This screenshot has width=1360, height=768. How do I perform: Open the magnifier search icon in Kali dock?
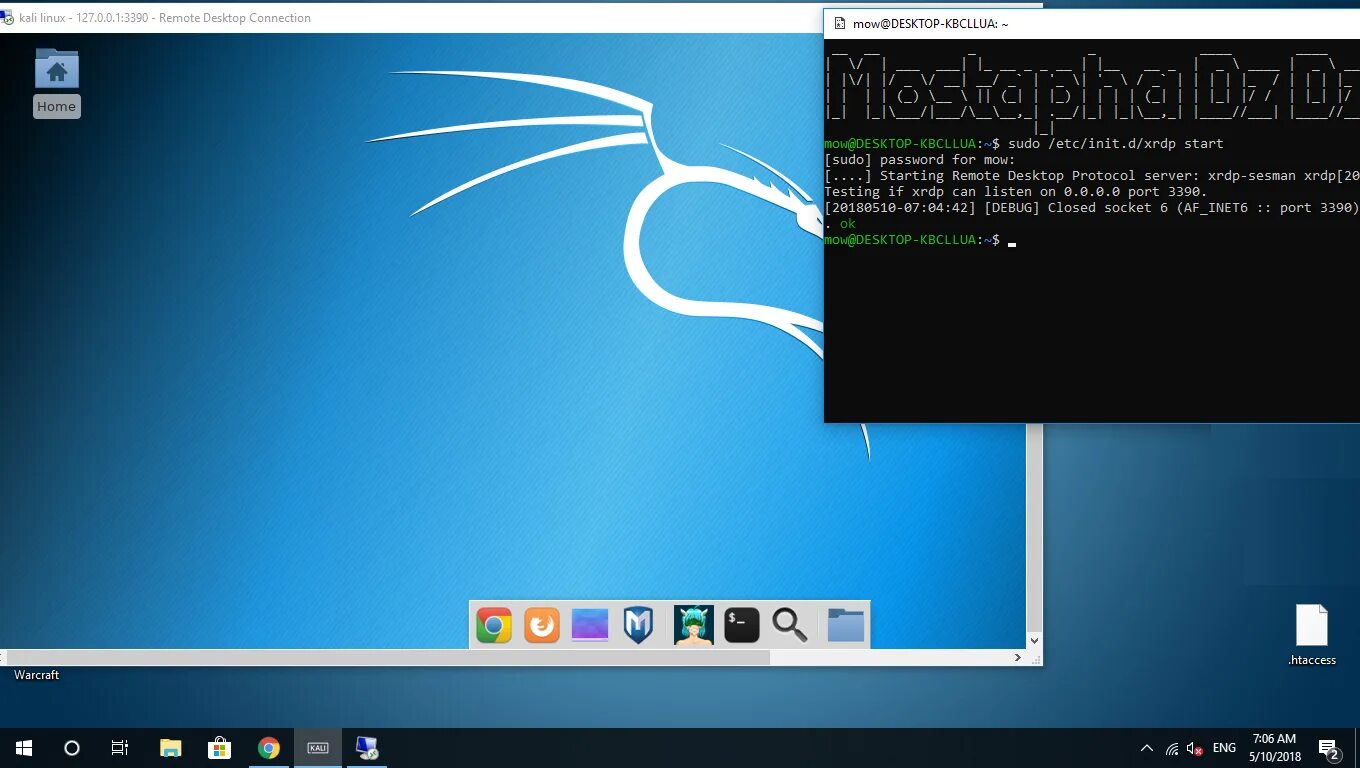[x=790, y=625]
